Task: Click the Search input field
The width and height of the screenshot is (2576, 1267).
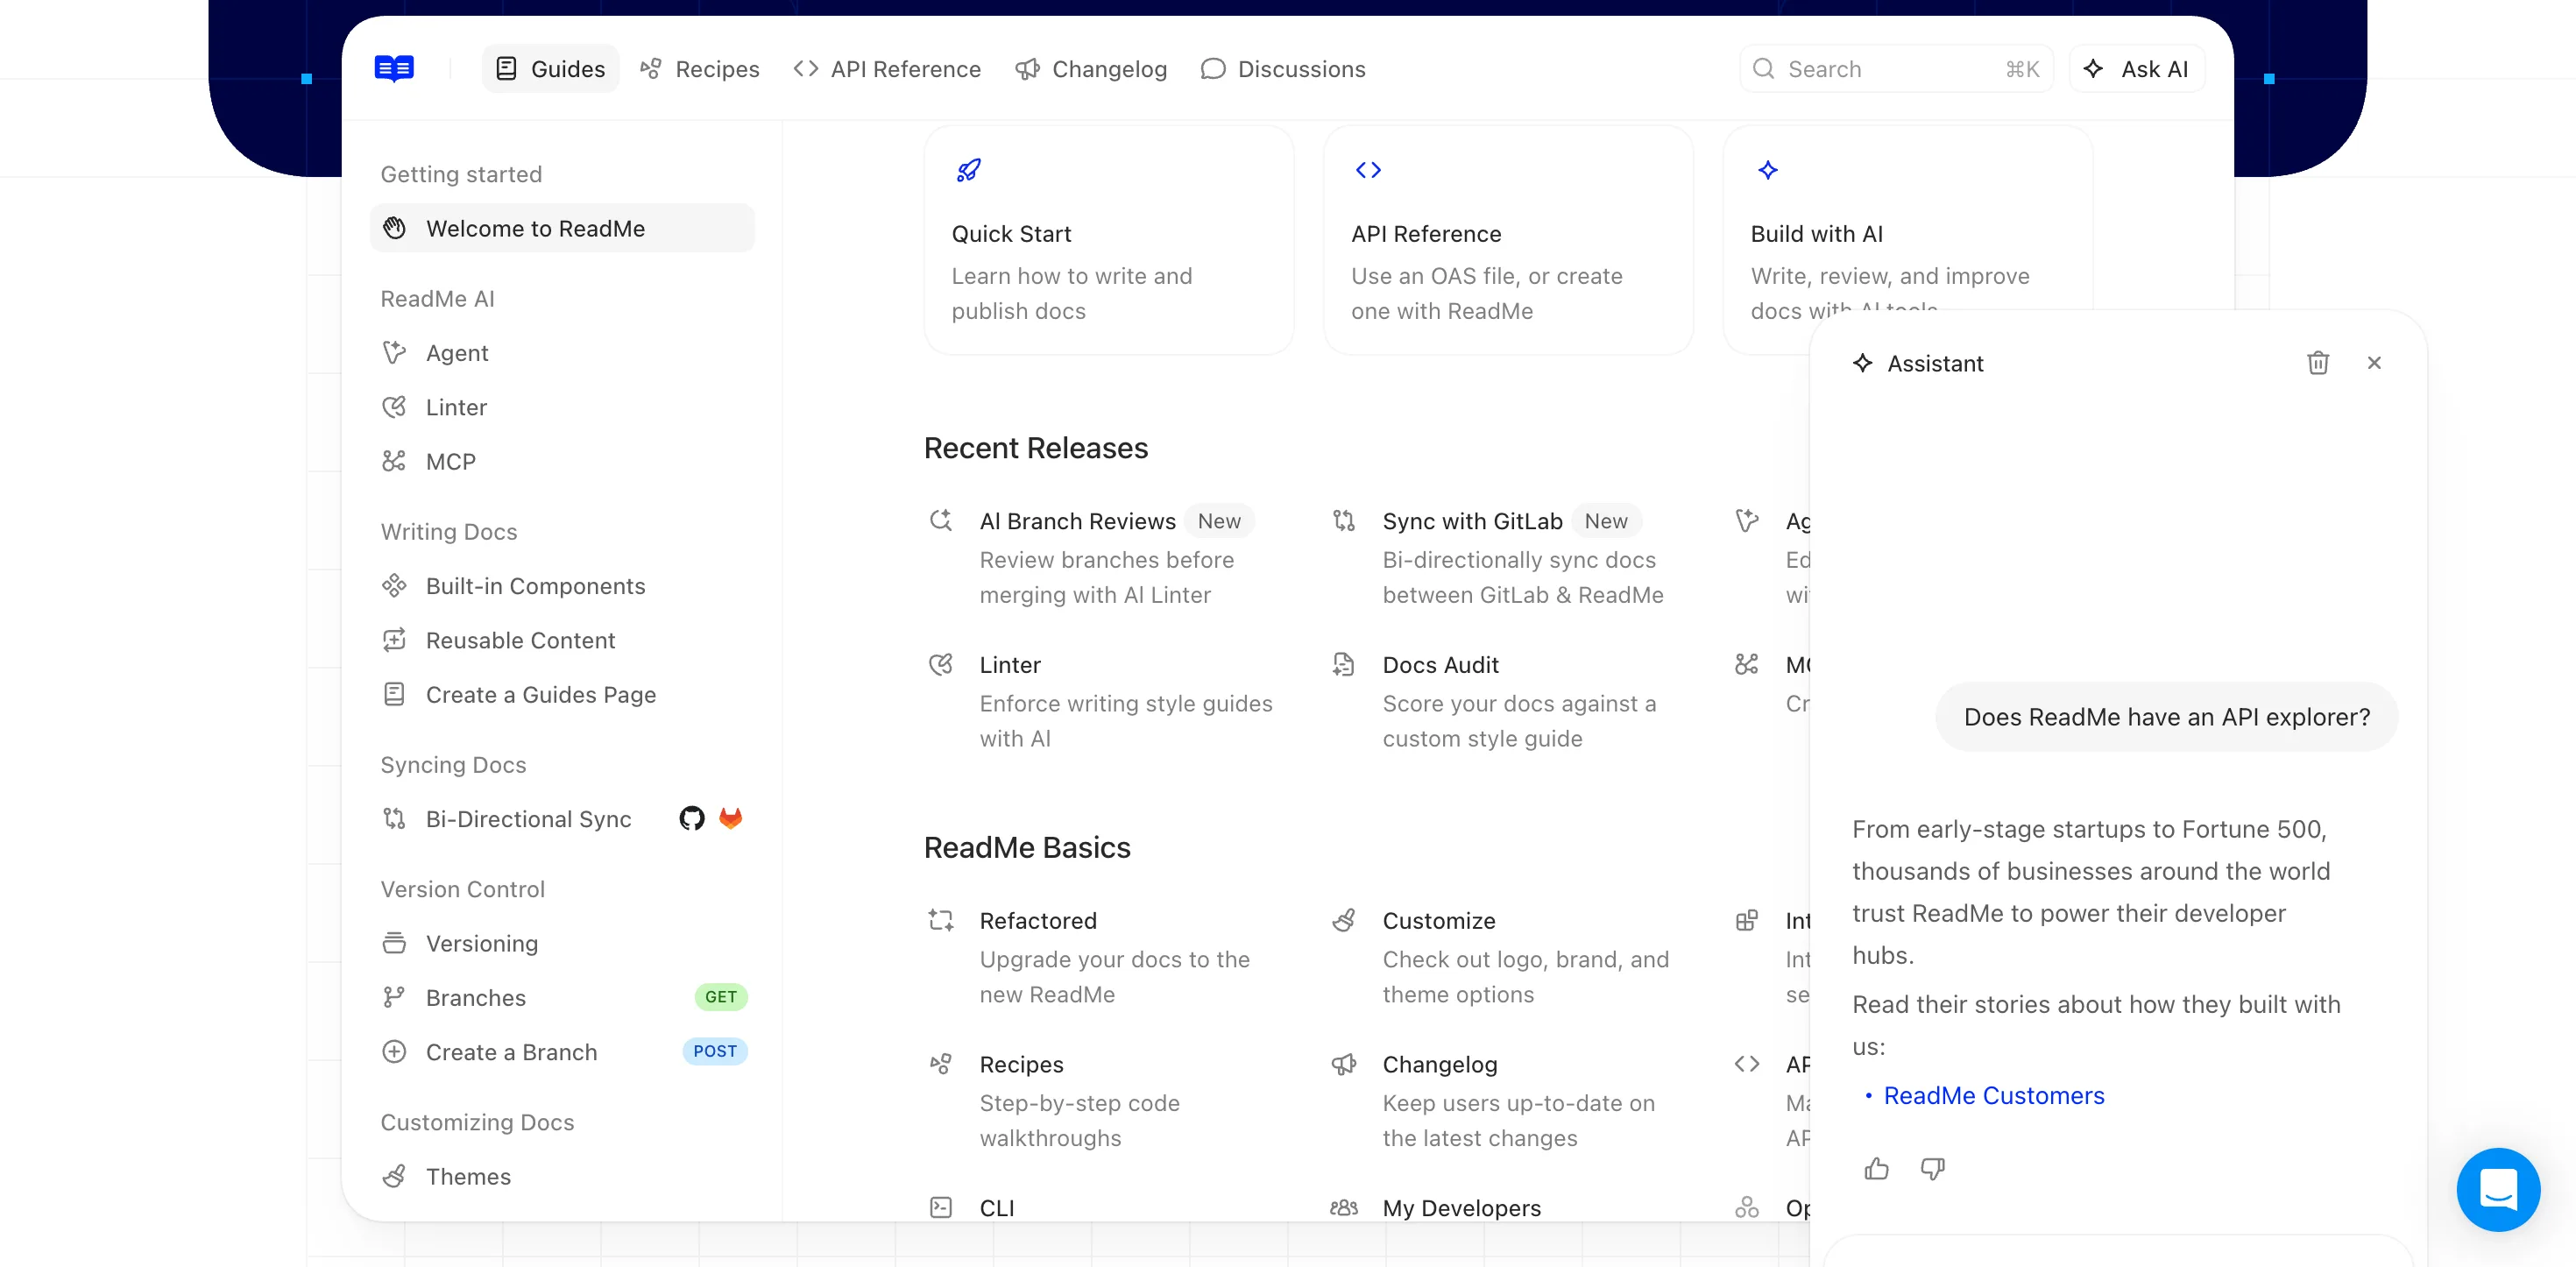Action: [1896, 69]
